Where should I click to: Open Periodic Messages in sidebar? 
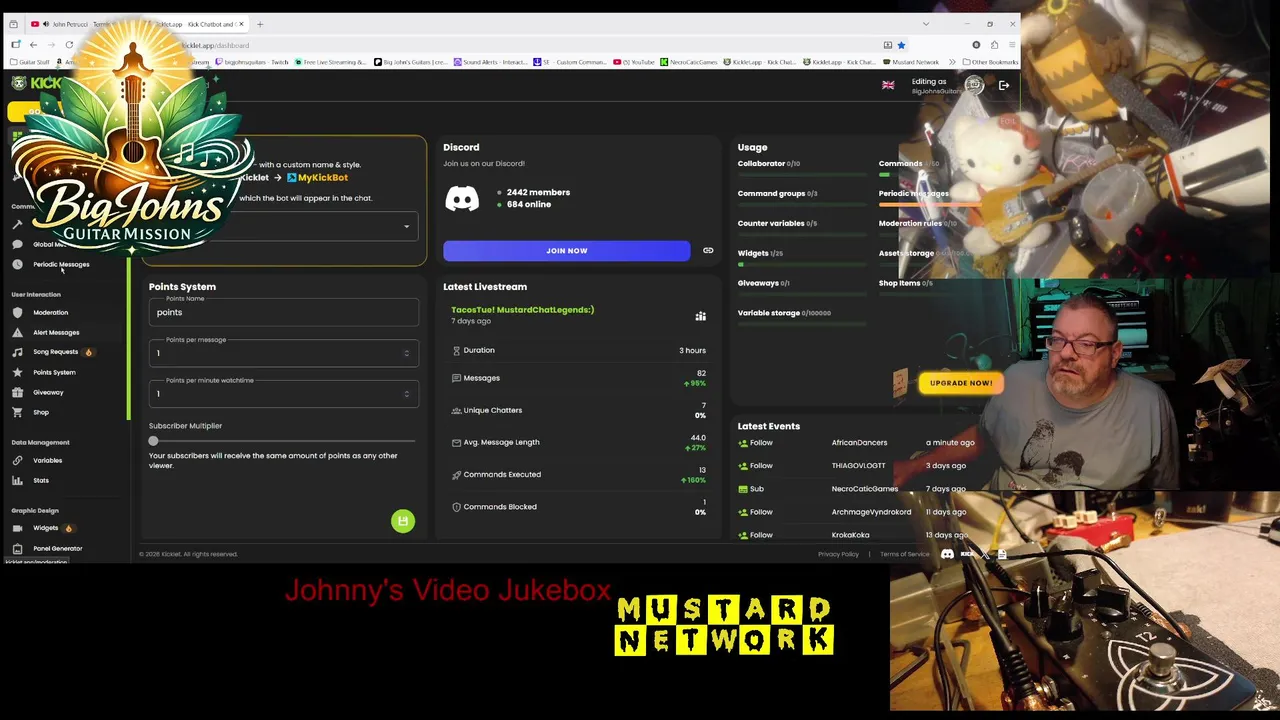pos(61,264)
